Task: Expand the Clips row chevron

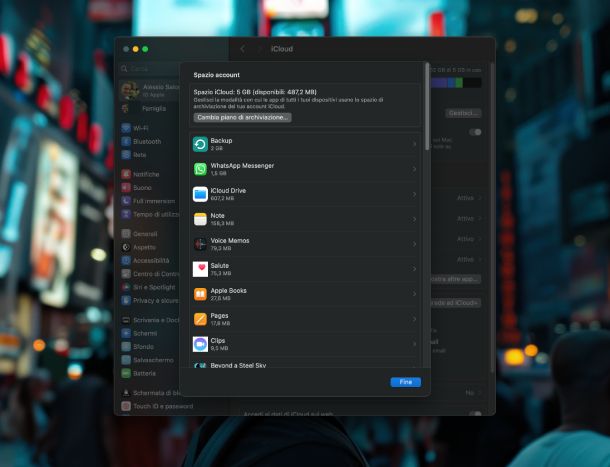Action: tap(414, 344)
